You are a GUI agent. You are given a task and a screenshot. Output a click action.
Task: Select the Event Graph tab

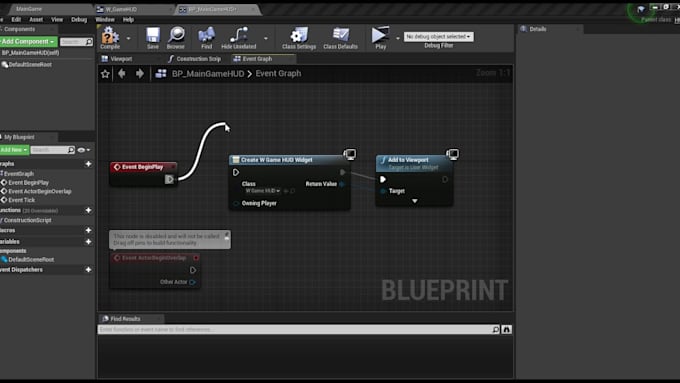pos(258,59)
